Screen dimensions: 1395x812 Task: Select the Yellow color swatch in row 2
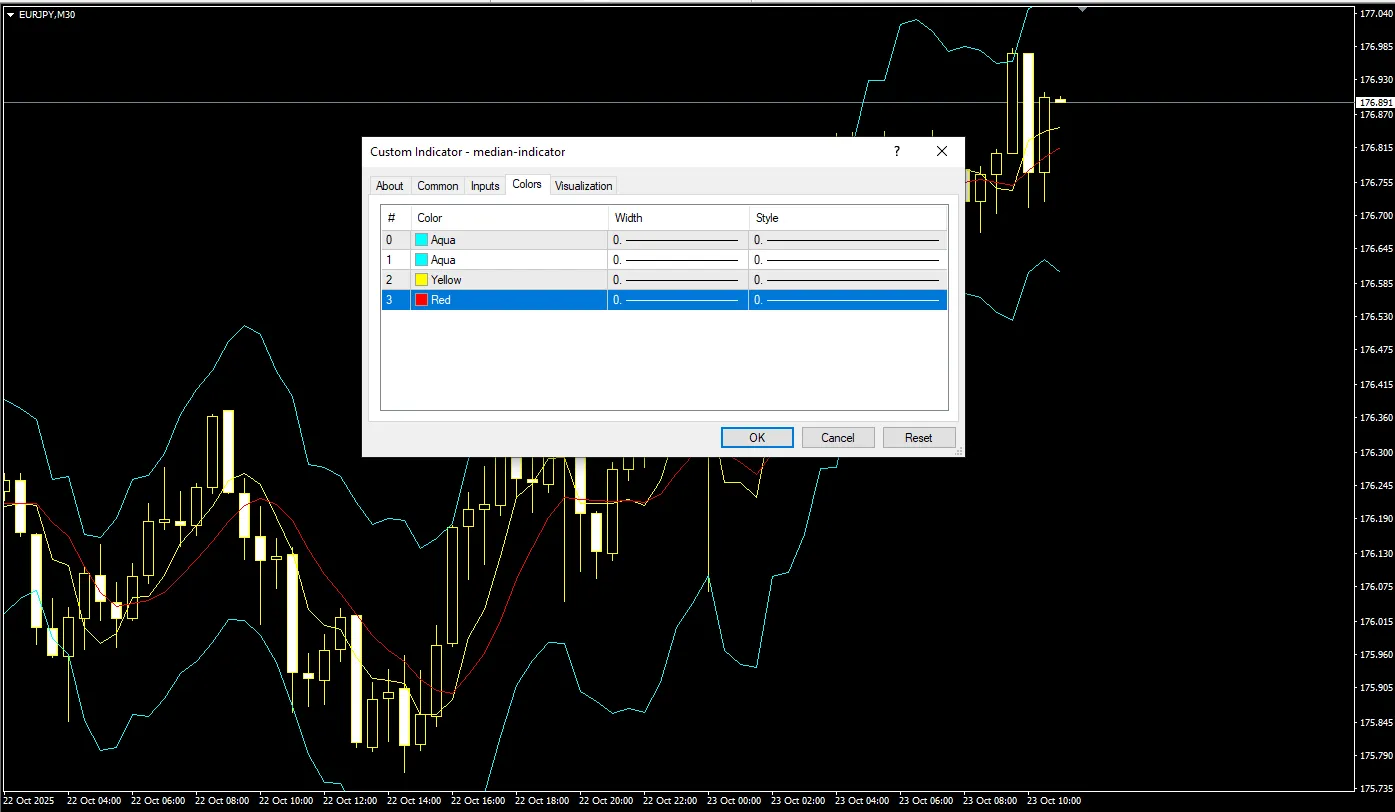pos(421,280)
